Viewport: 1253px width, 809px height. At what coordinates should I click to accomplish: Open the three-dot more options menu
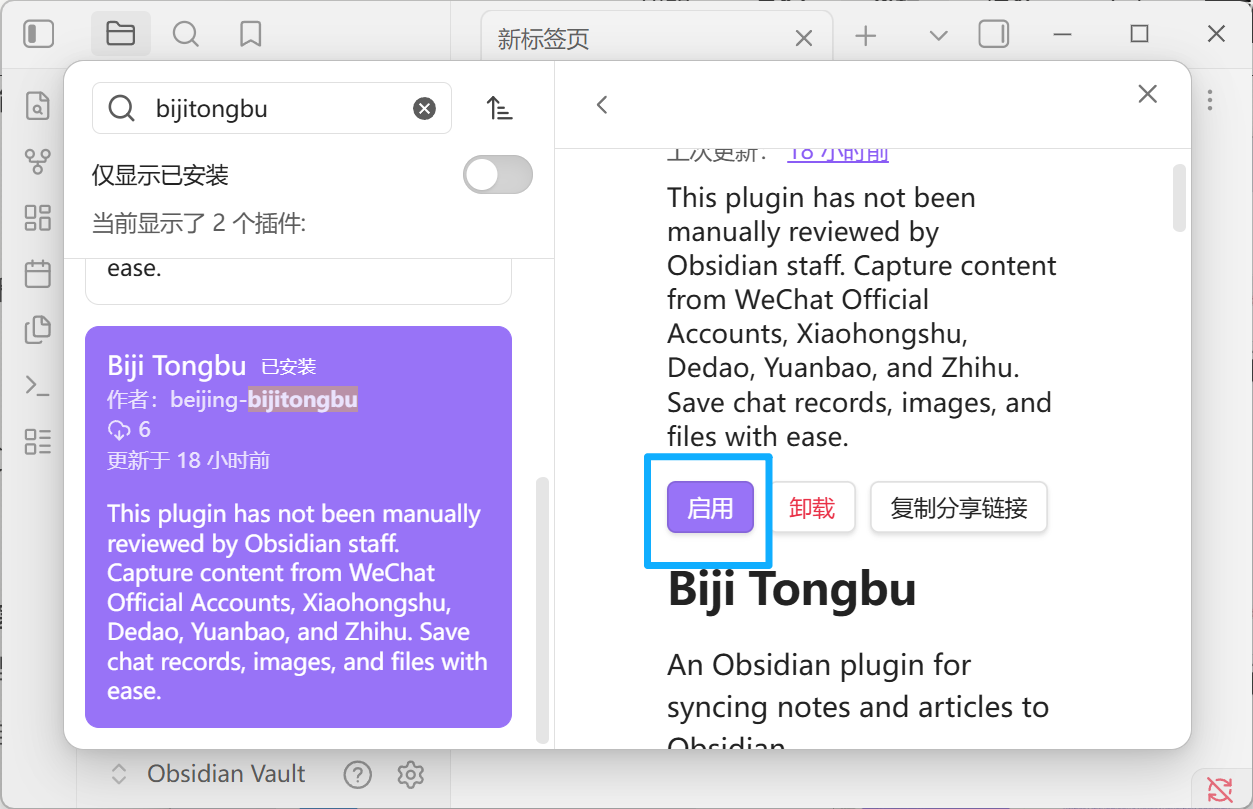click(1210, 100)
